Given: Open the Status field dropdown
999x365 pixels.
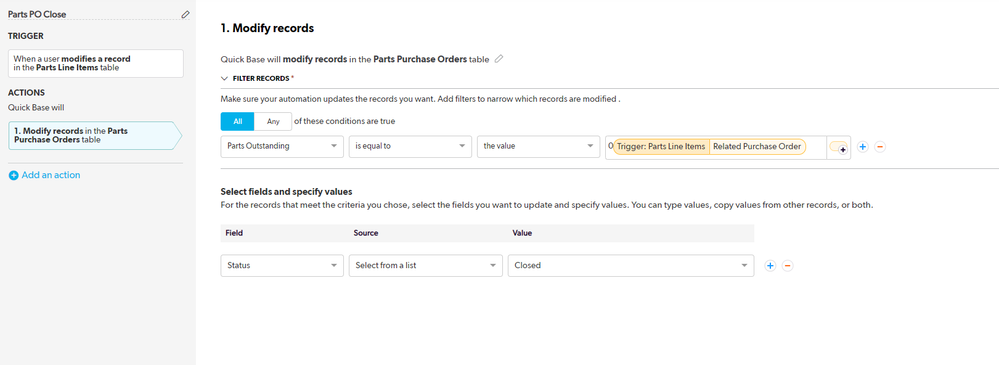Looking at the screenshot, I should [282, 266].
